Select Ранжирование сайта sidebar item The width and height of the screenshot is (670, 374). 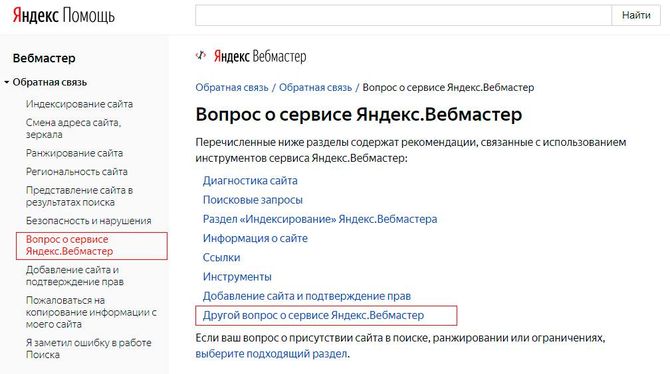click(74, 153)
